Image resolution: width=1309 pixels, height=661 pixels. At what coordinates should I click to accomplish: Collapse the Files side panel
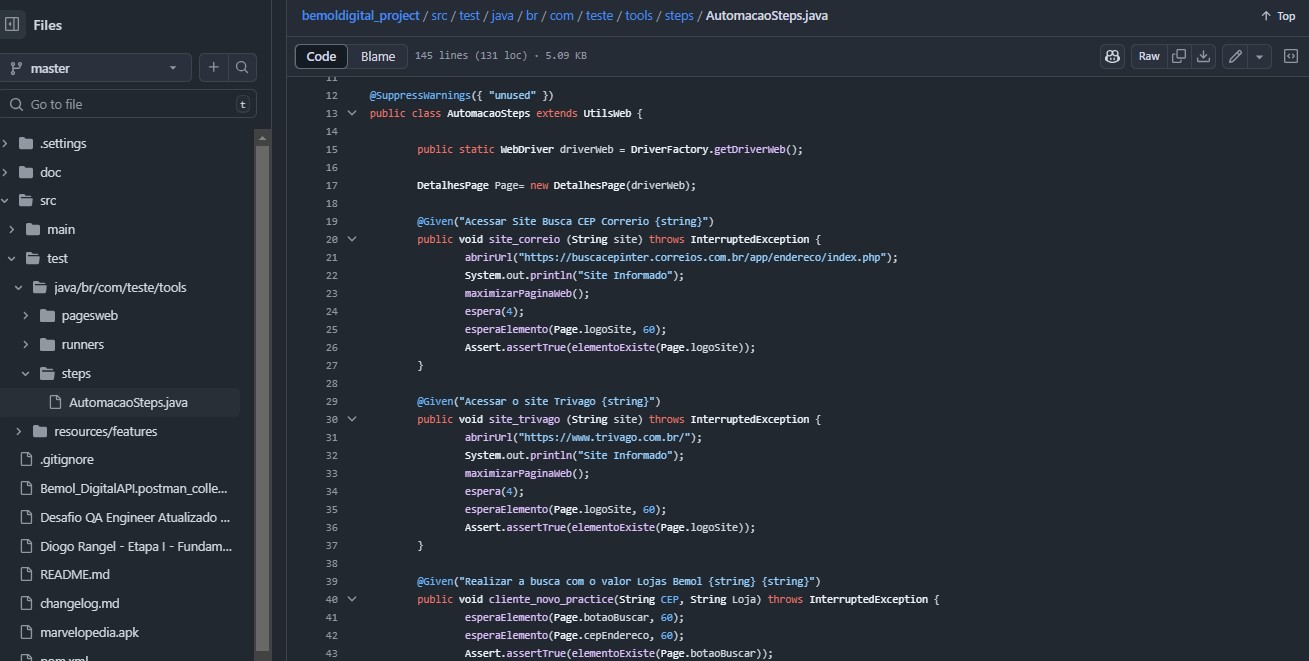(x=13, y=25)
